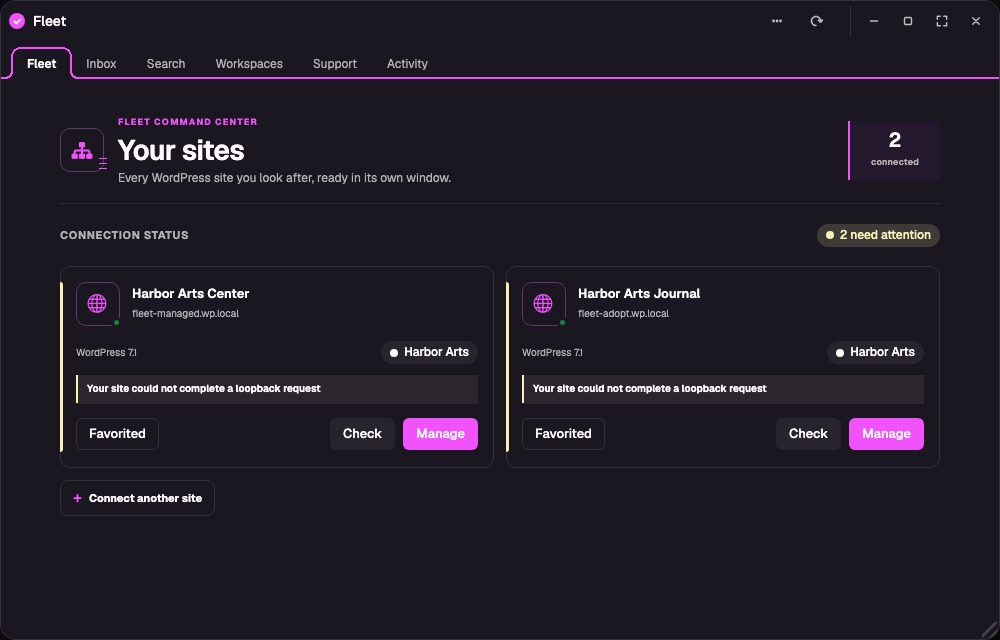Click the globe icon for Harbor Arts Center

pyautogui.click(x=98, y=303)
